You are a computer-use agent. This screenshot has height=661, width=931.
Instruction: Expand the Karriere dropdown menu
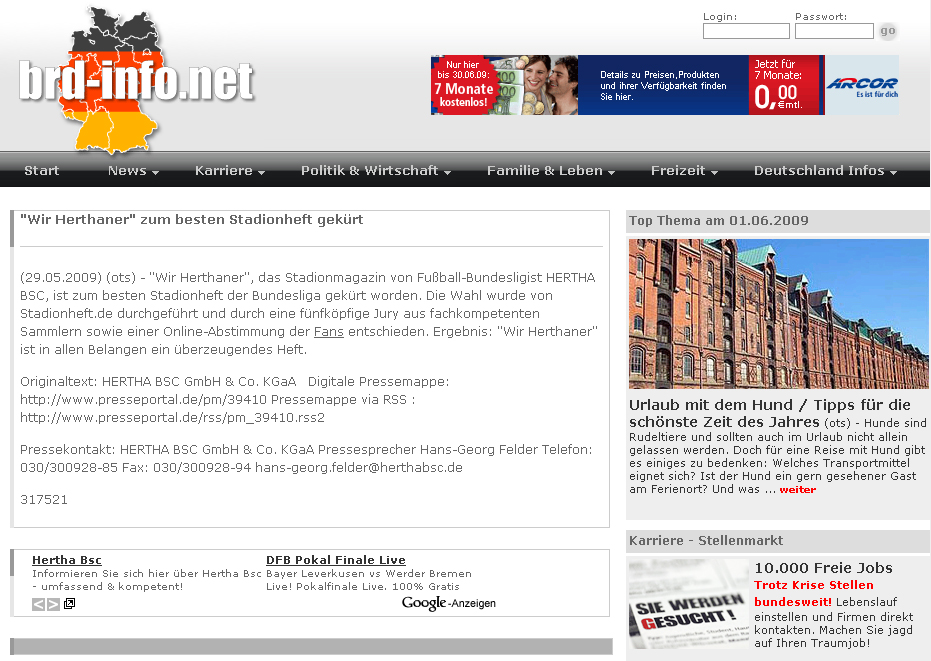click(229, 171)
